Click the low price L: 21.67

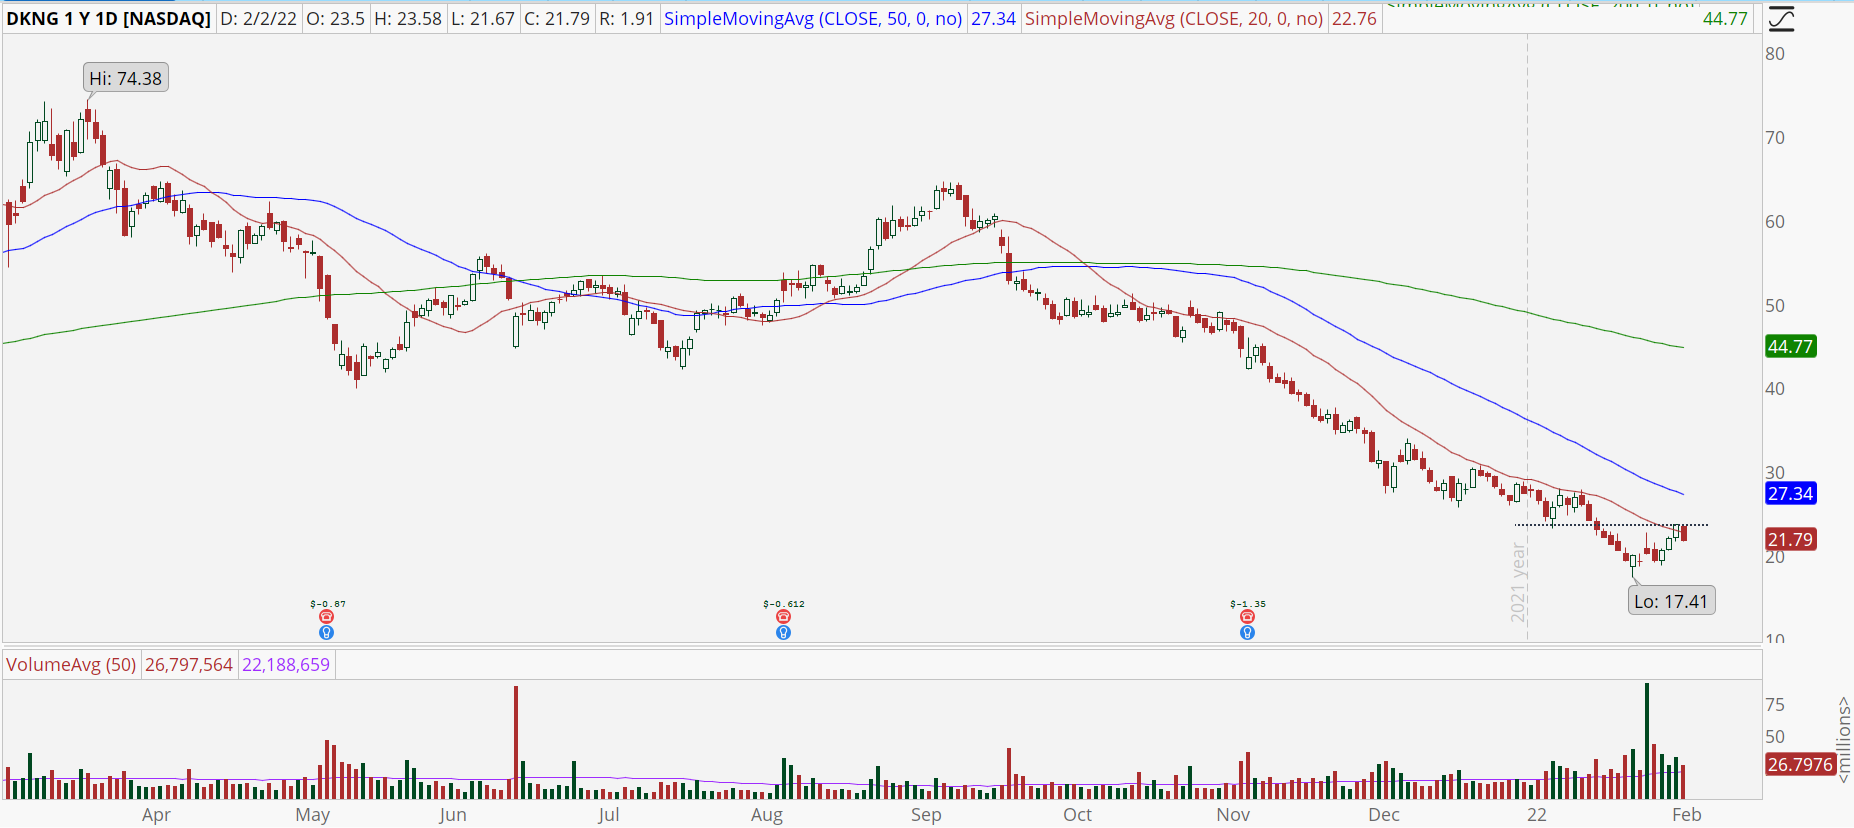pyautogui.click(x=483, y=19)
